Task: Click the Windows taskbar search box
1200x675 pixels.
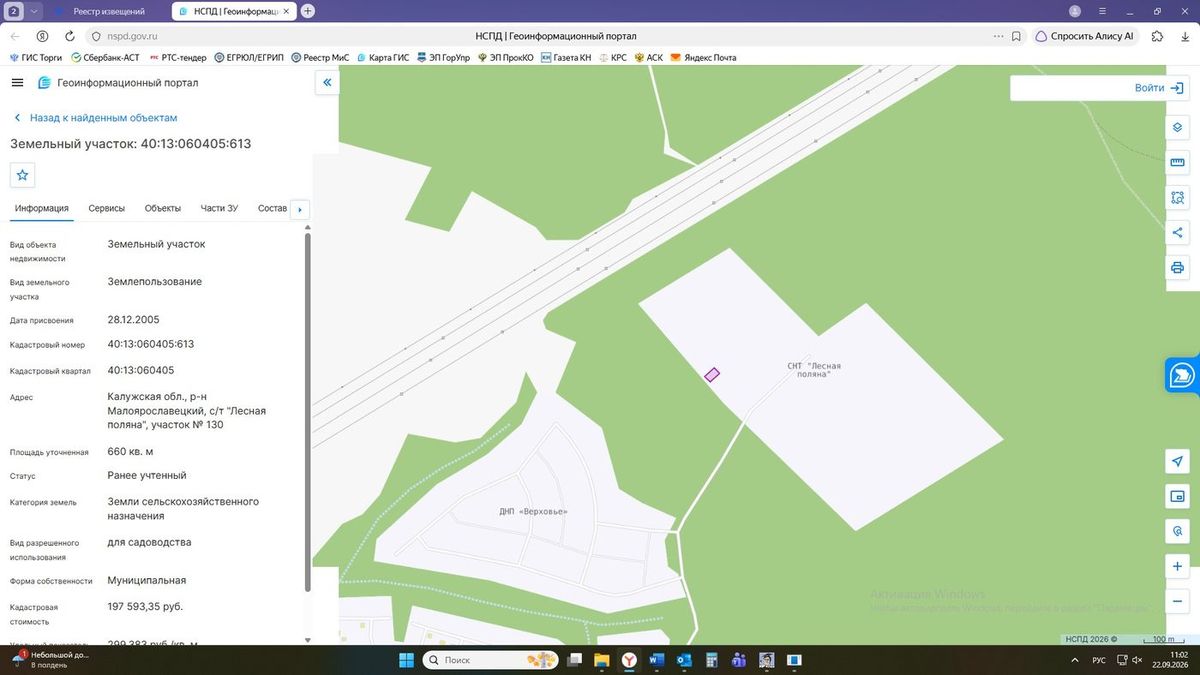Action: click(490, 660)
